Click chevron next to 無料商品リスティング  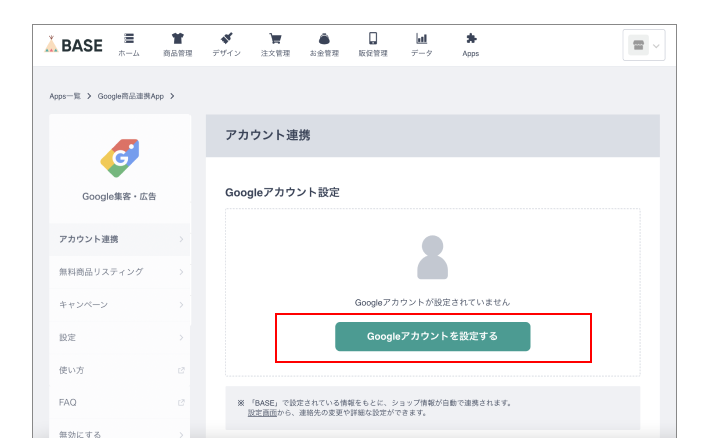(x=181, y=272)
